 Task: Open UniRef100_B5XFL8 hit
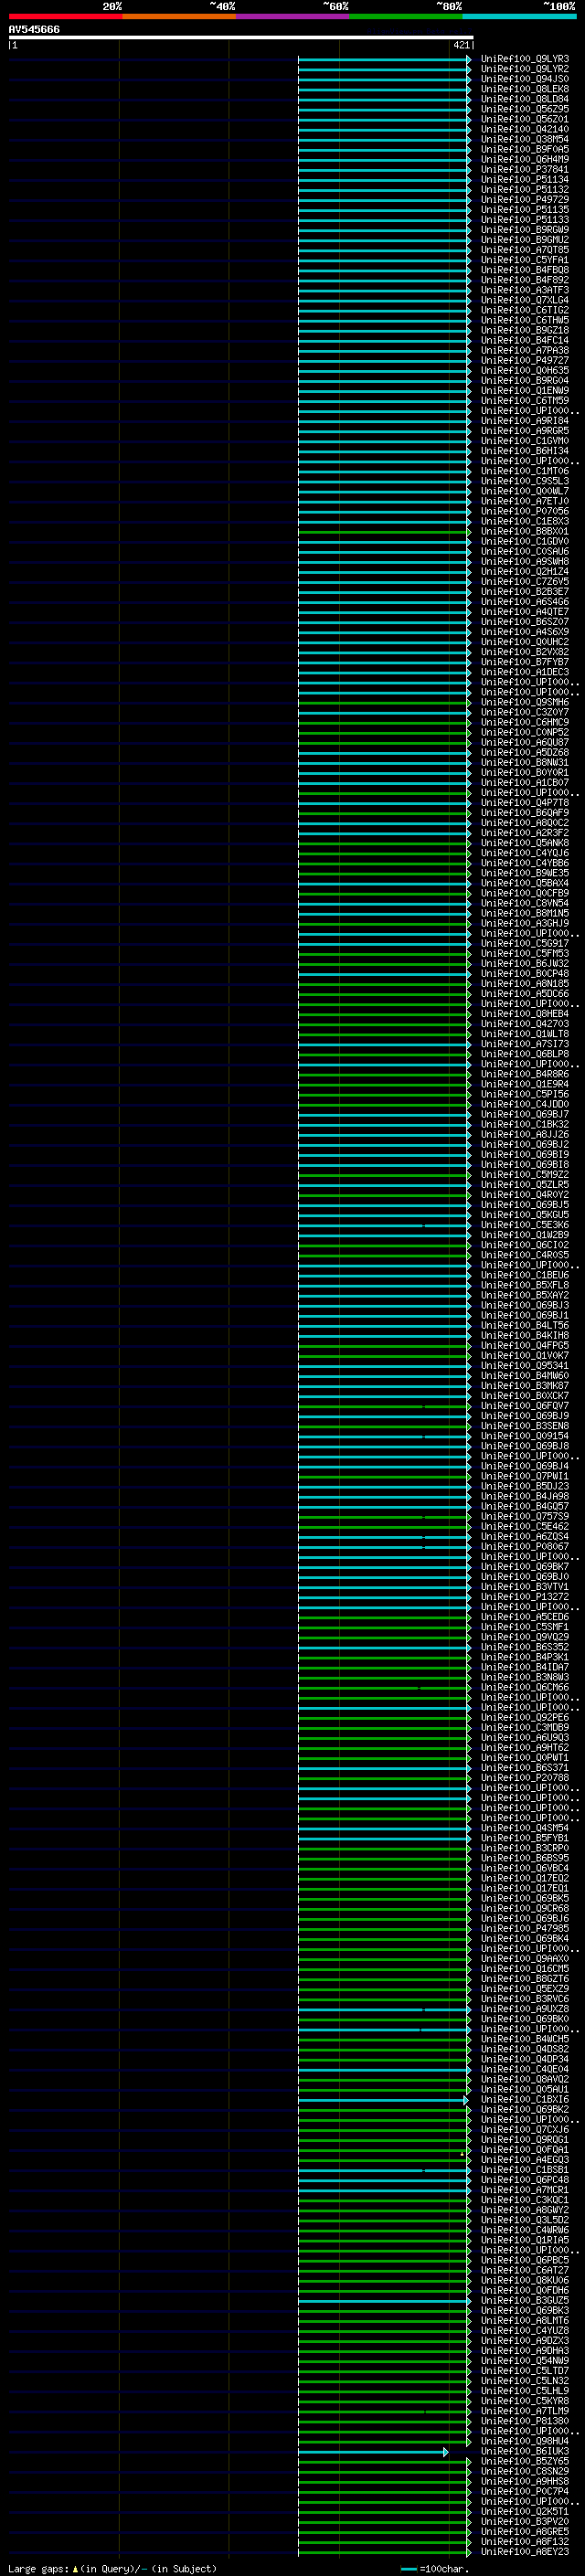(525, 1285)
